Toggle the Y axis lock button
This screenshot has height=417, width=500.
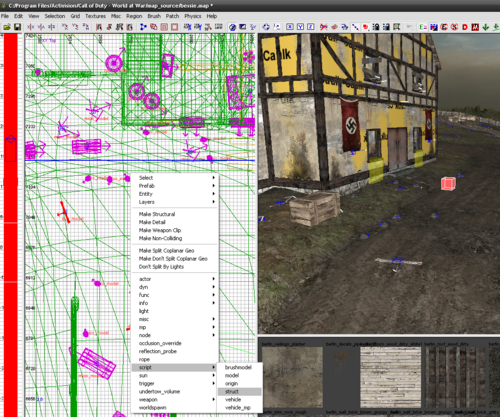click(x=300, y=27)
